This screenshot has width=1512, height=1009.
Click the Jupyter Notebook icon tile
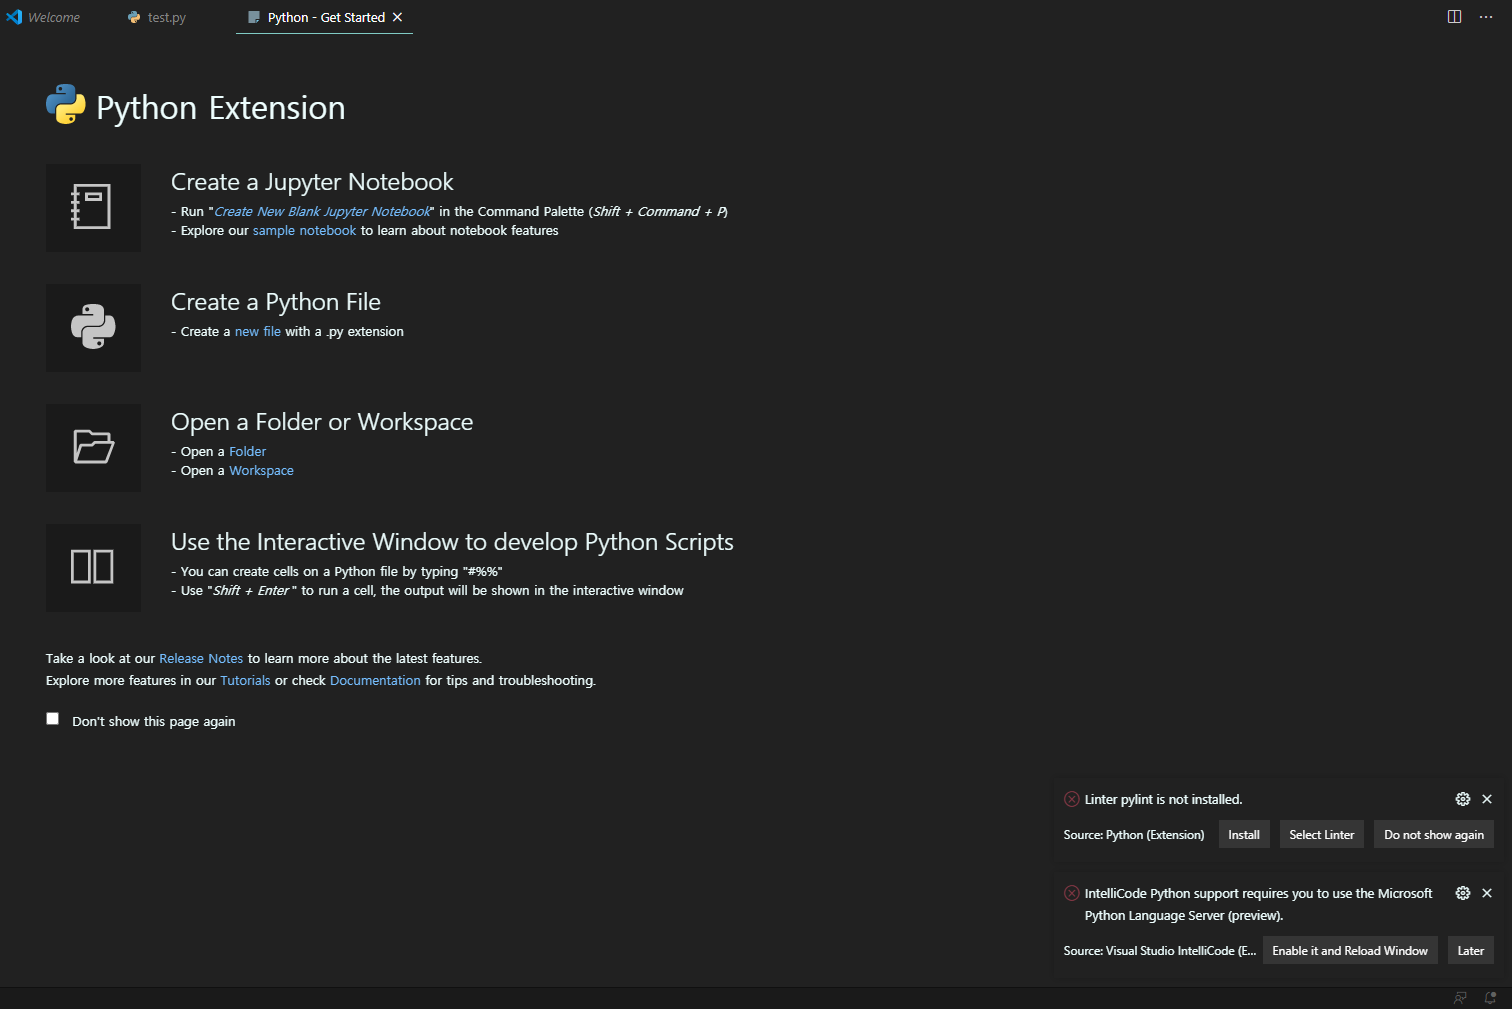coord(93,208)
